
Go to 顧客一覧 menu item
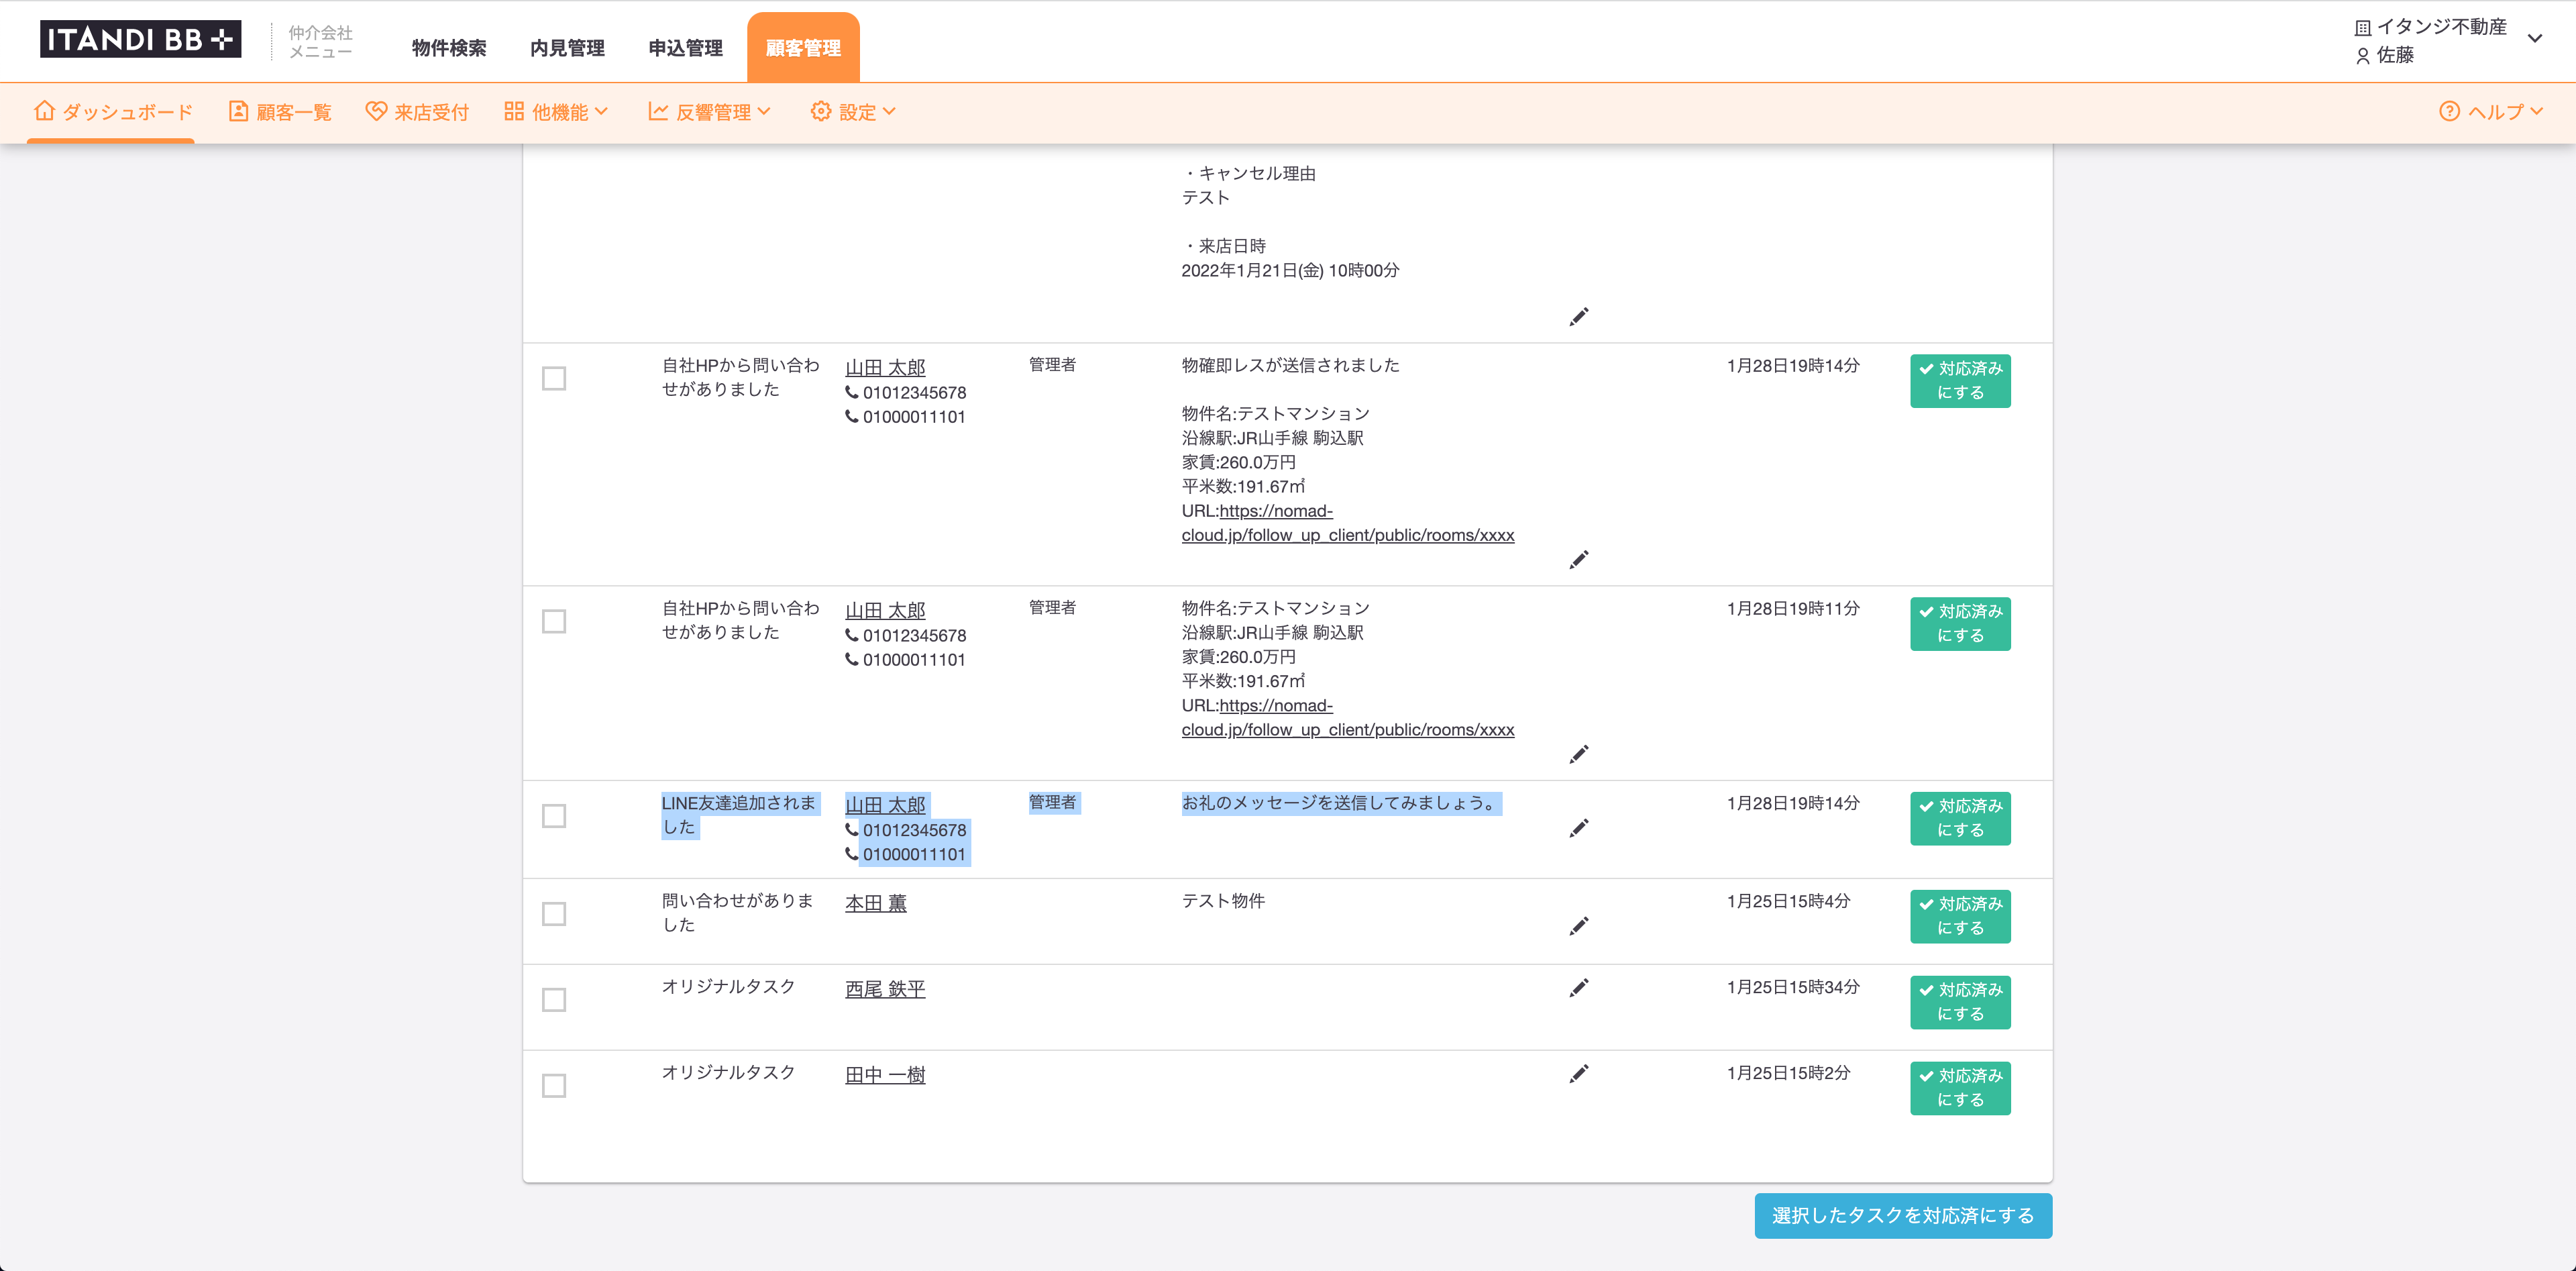pyautogui.click(x=280, y=112)
